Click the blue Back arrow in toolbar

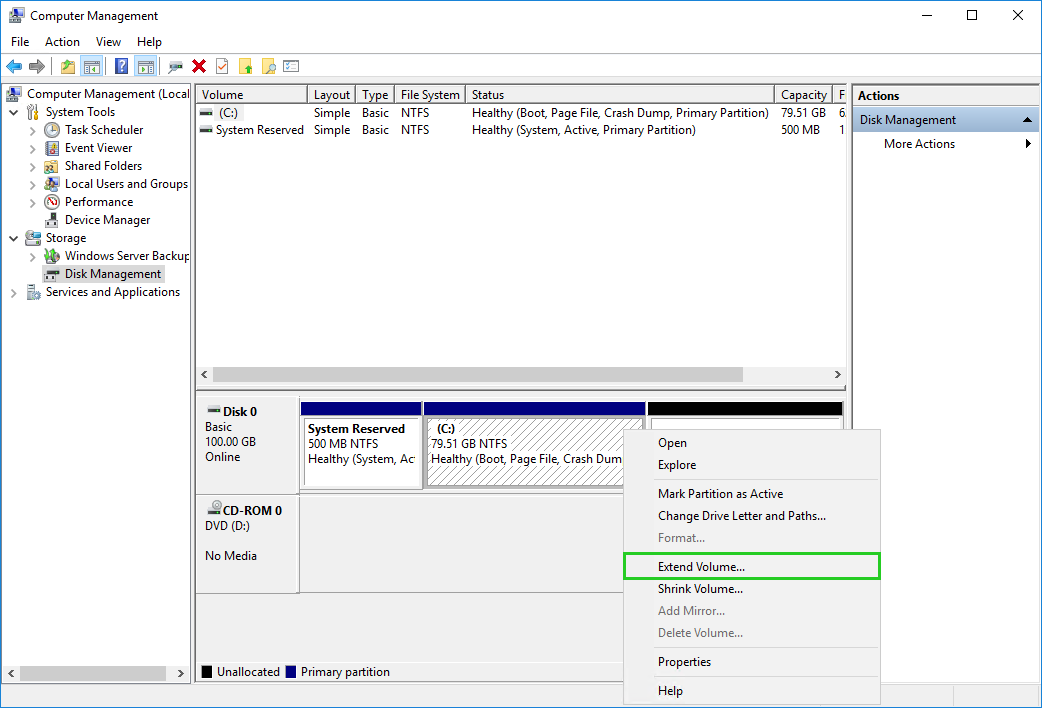click(14, 66)
